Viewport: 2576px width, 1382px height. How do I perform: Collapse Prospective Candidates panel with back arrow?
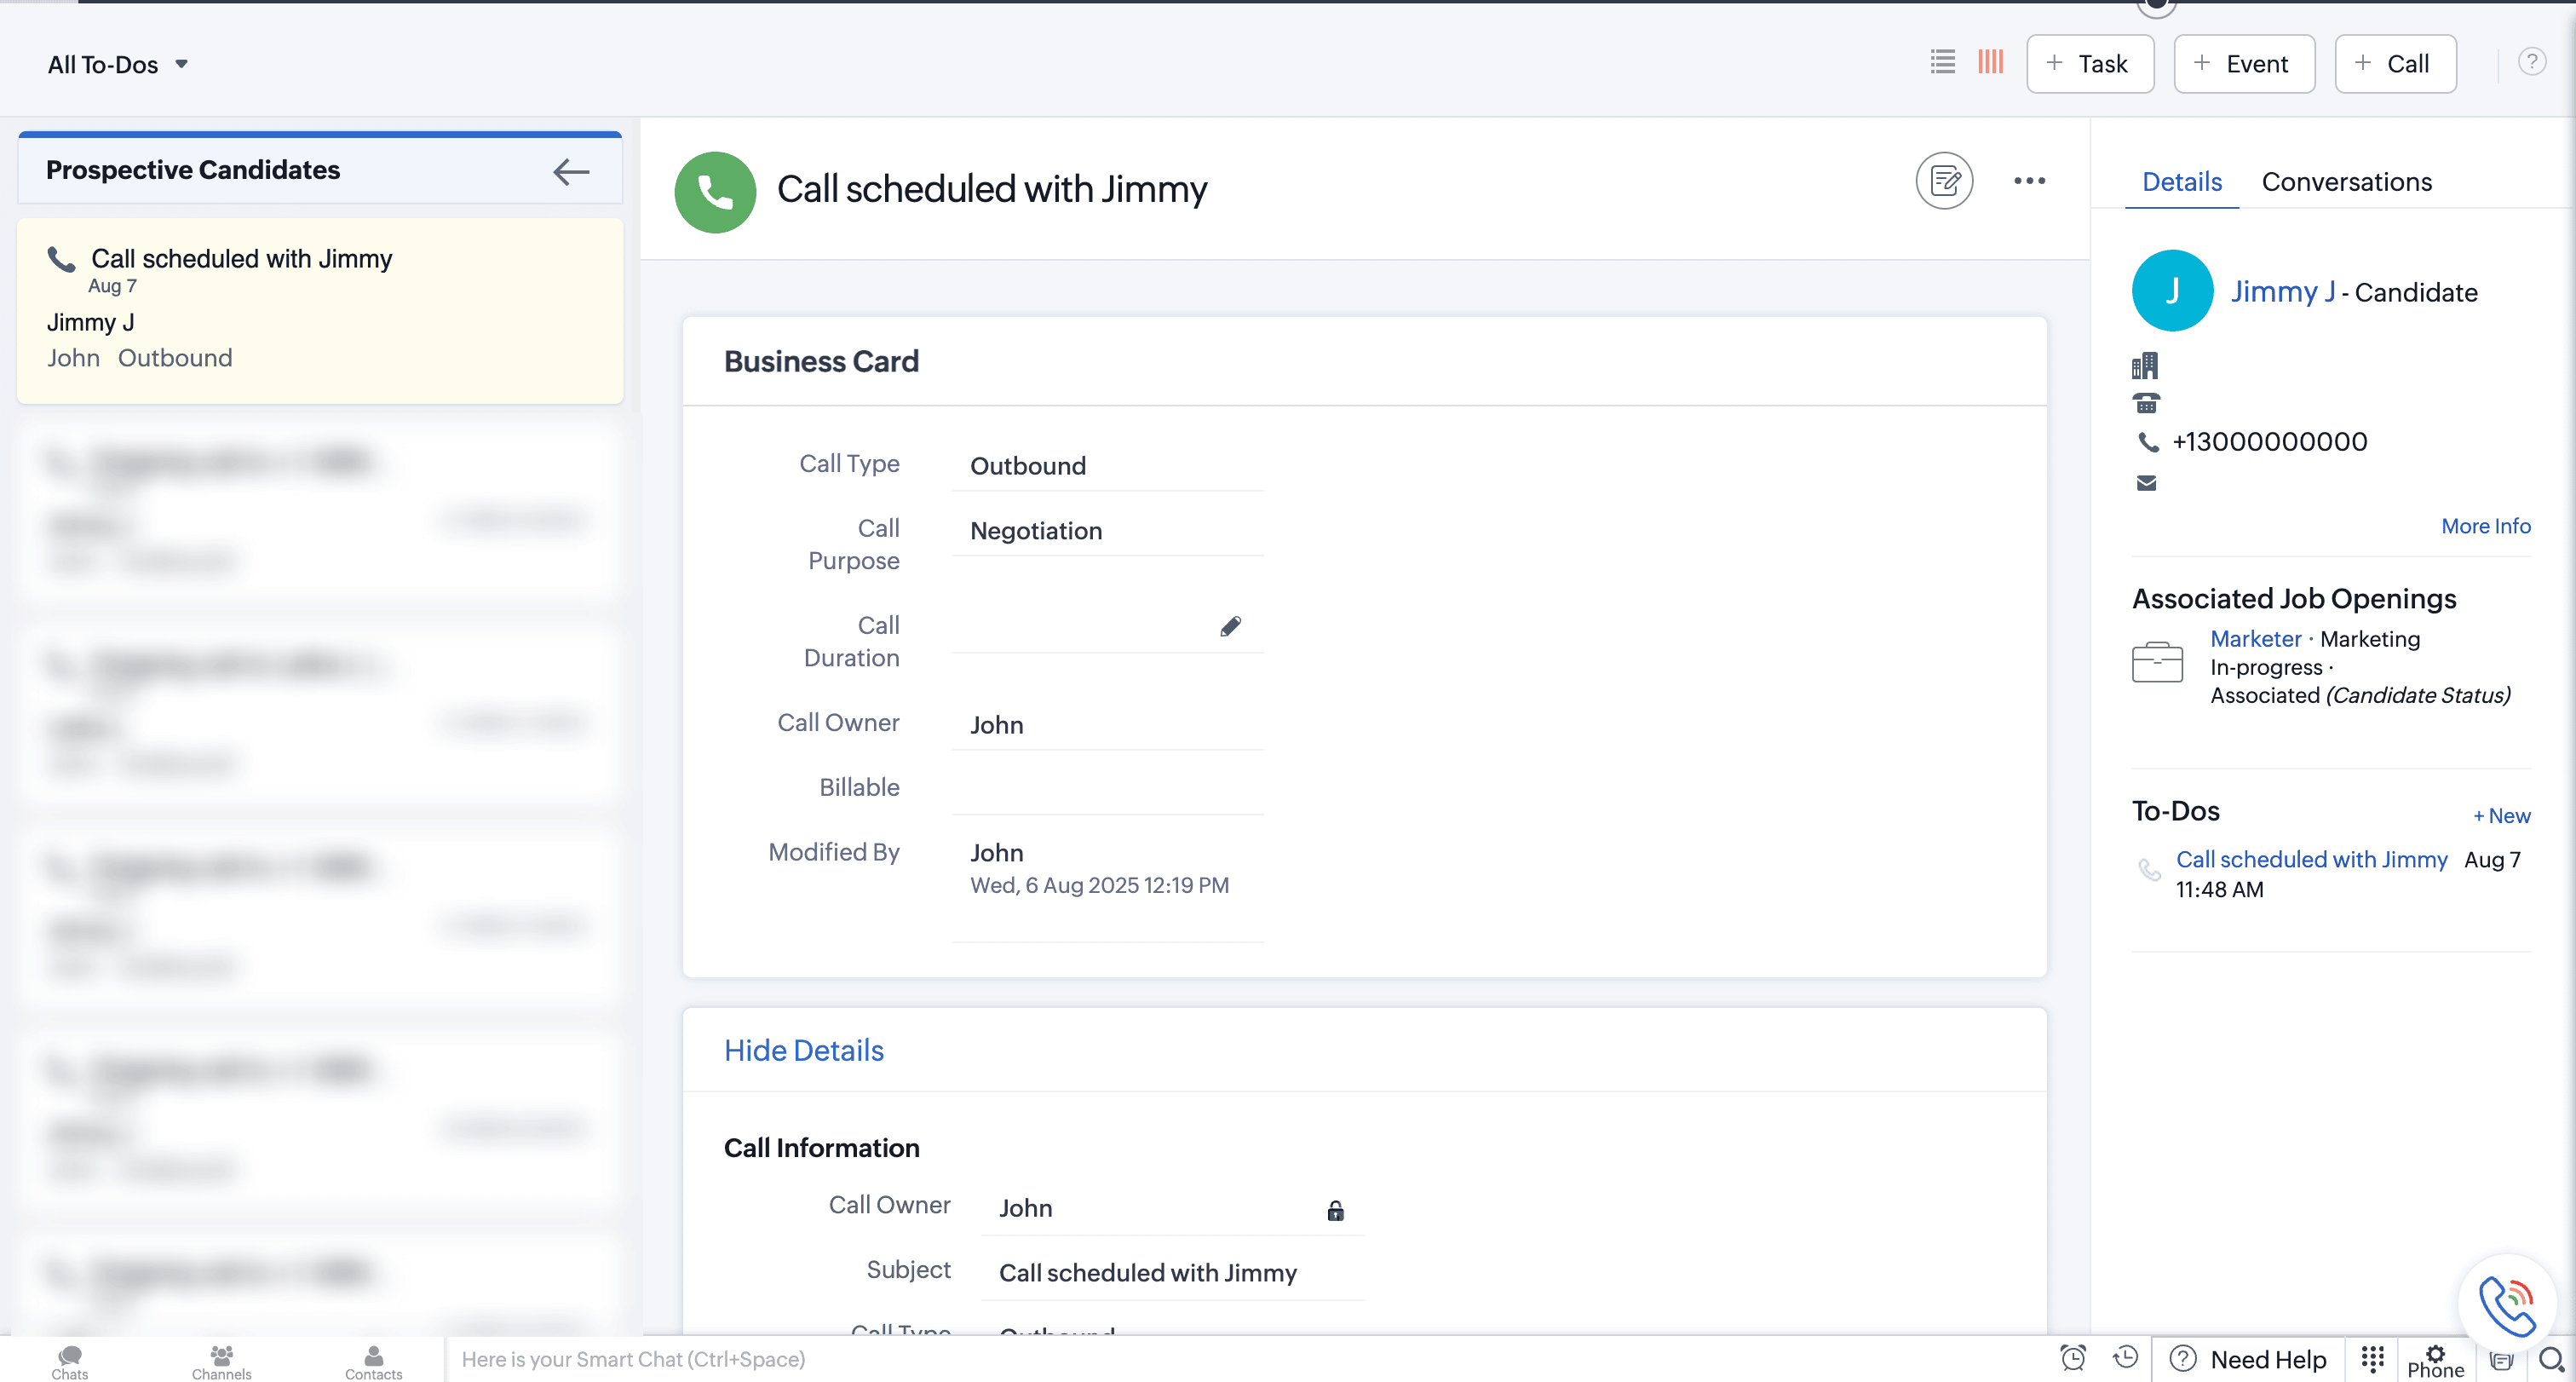pos(571,172)
